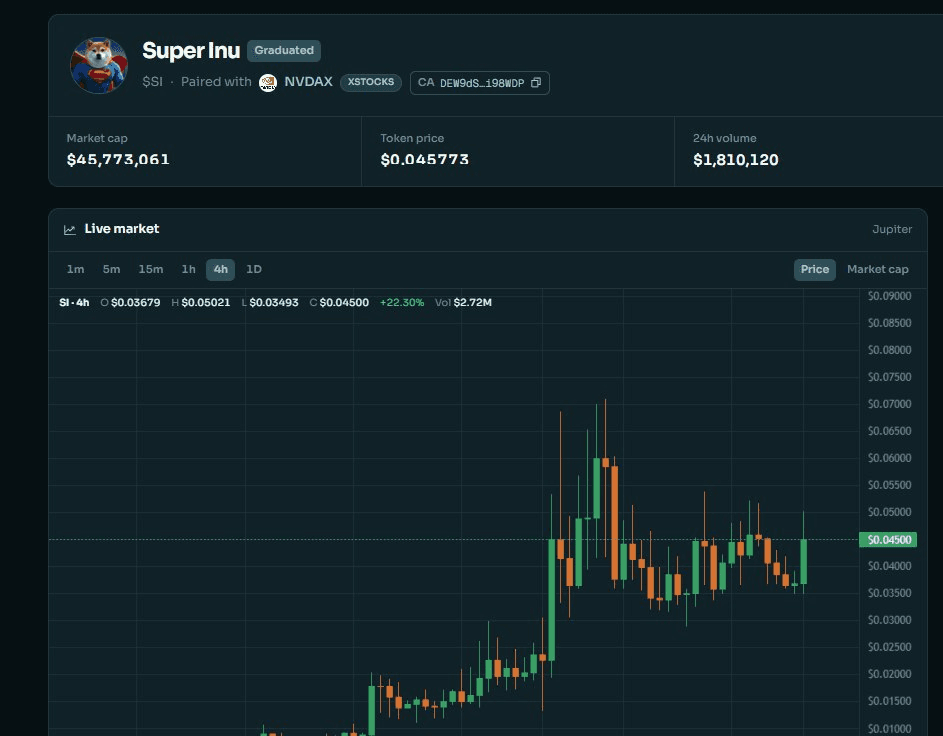Switch chart to 1h interval
The height and width of the screenshot is (736, 943).
(x=188, y=269)
